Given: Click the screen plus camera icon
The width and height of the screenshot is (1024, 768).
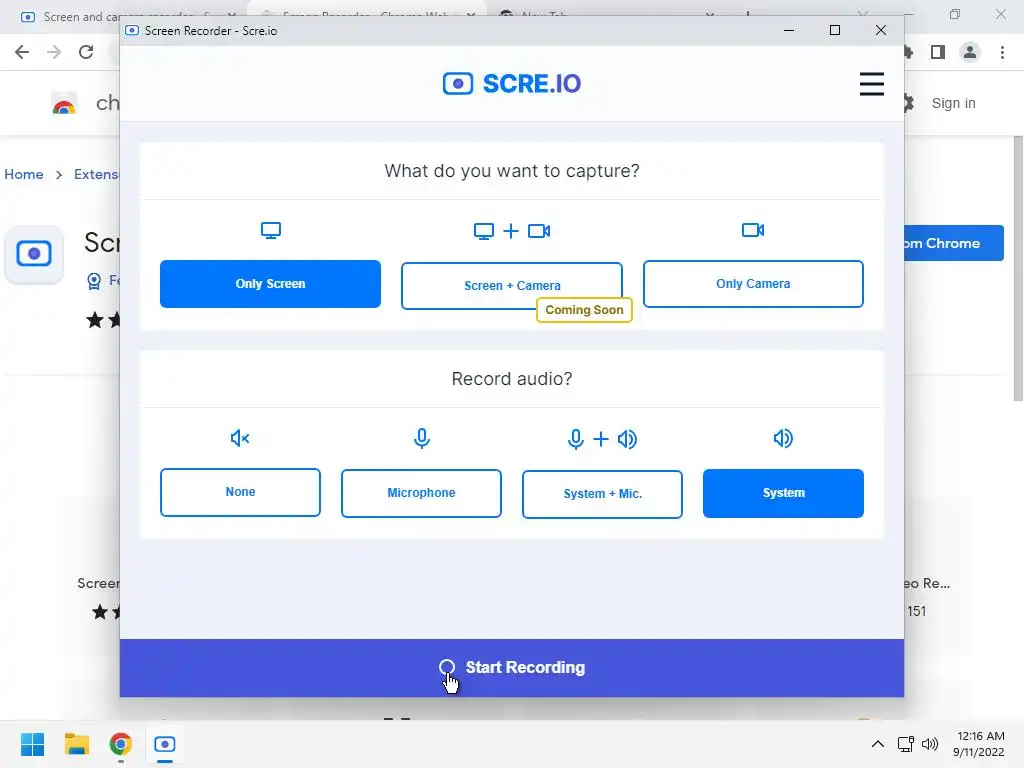Looking at the screenshot, I should pos(511,231).
